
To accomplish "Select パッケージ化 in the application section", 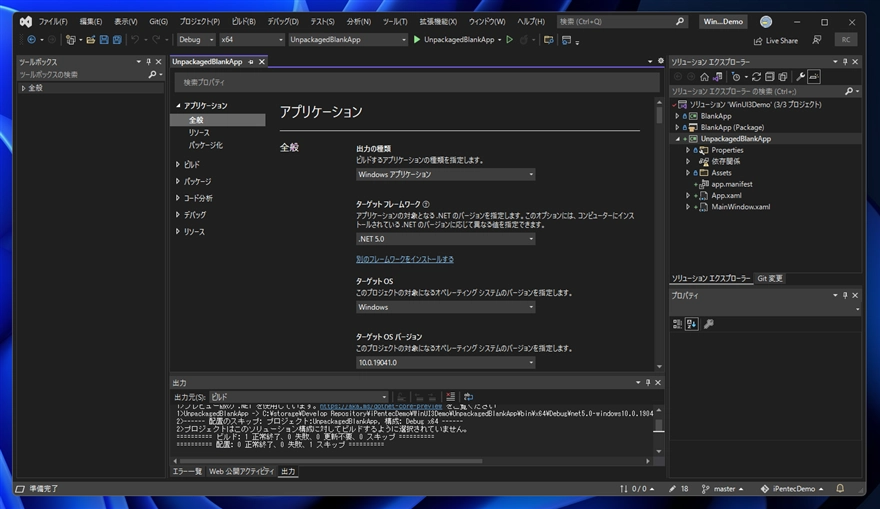I will 205,145.
